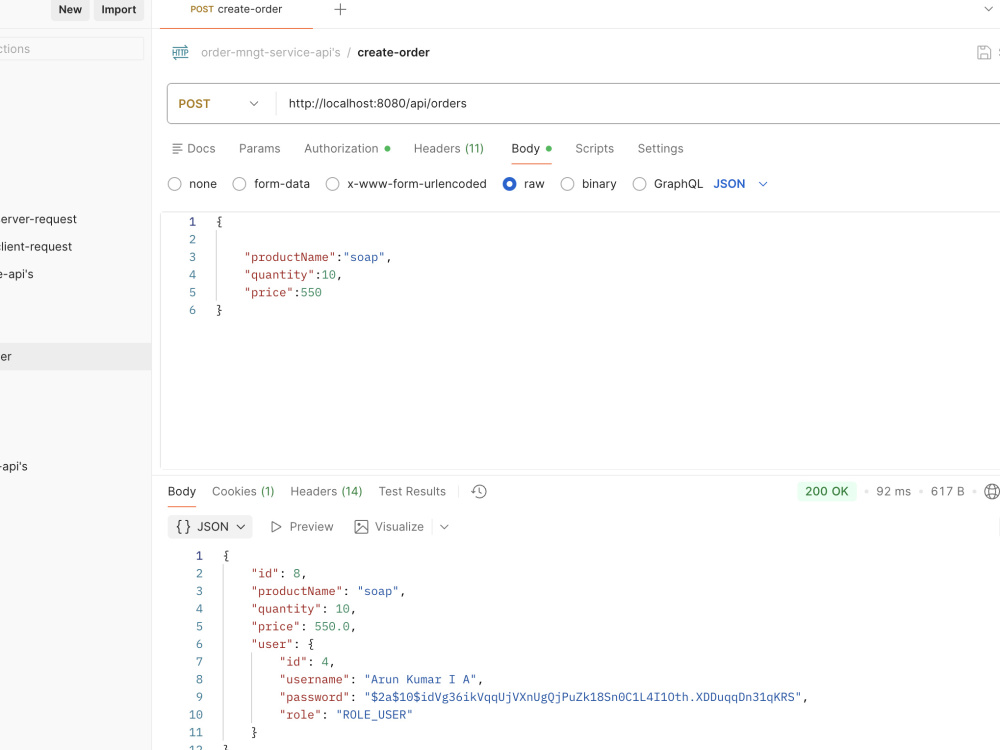Click the "role": "ROLE_USER" response line
The image size is (1000, 750).
(x=346, y=715)
